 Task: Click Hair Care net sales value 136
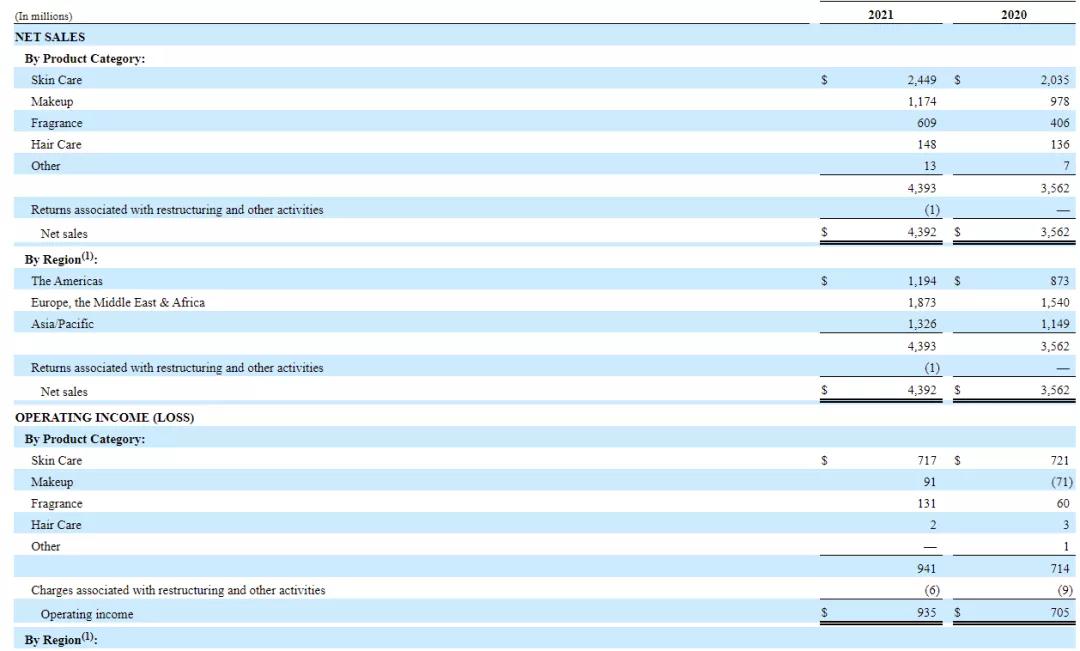tap(1060, 144)
